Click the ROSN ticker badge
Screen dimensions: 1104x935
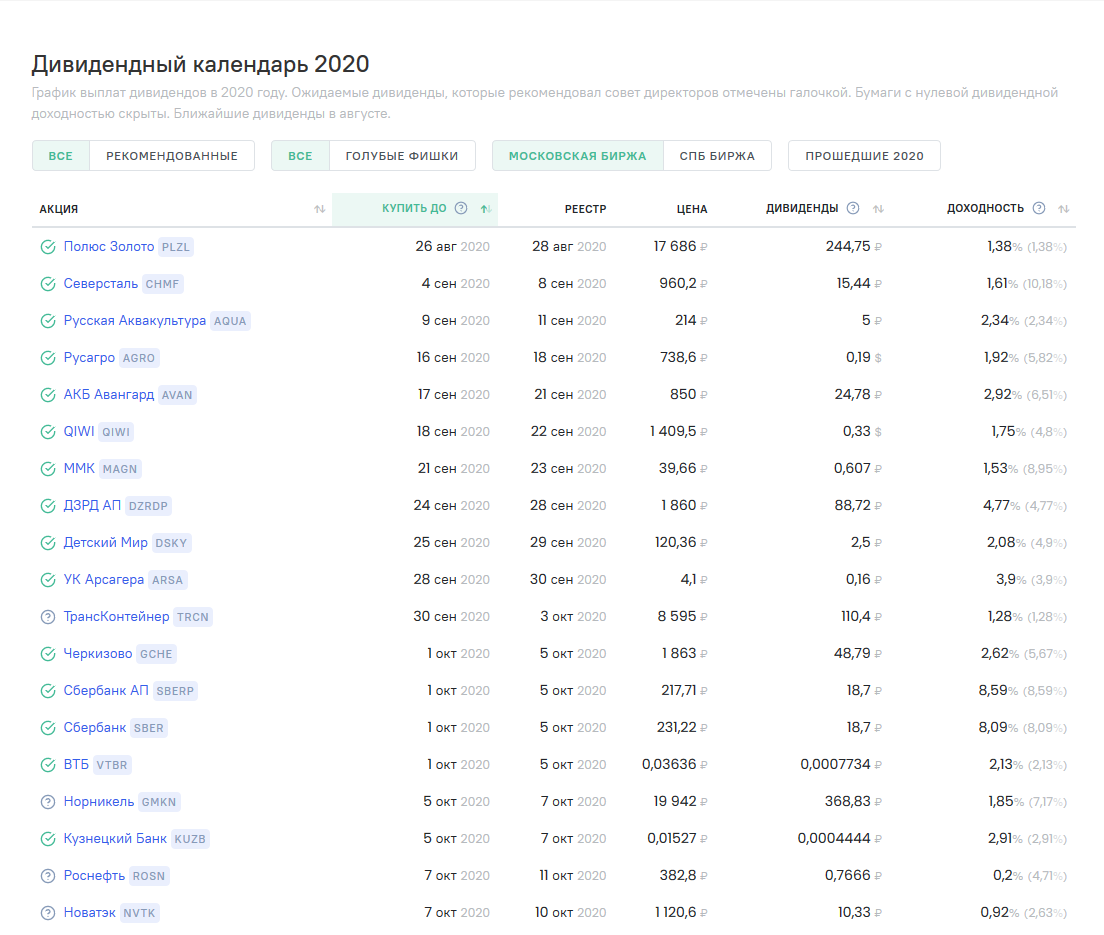coord(149,876)
